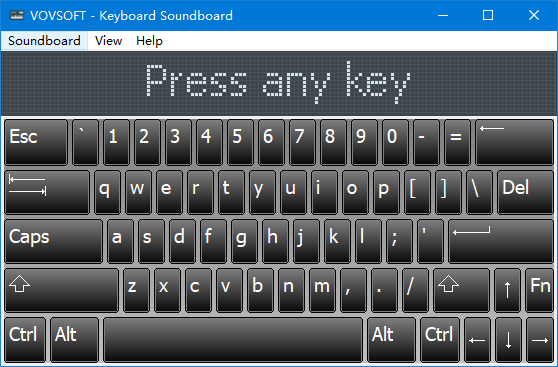Click the d key
Screen dimensions: 558x367
click(x=182, y=241)
